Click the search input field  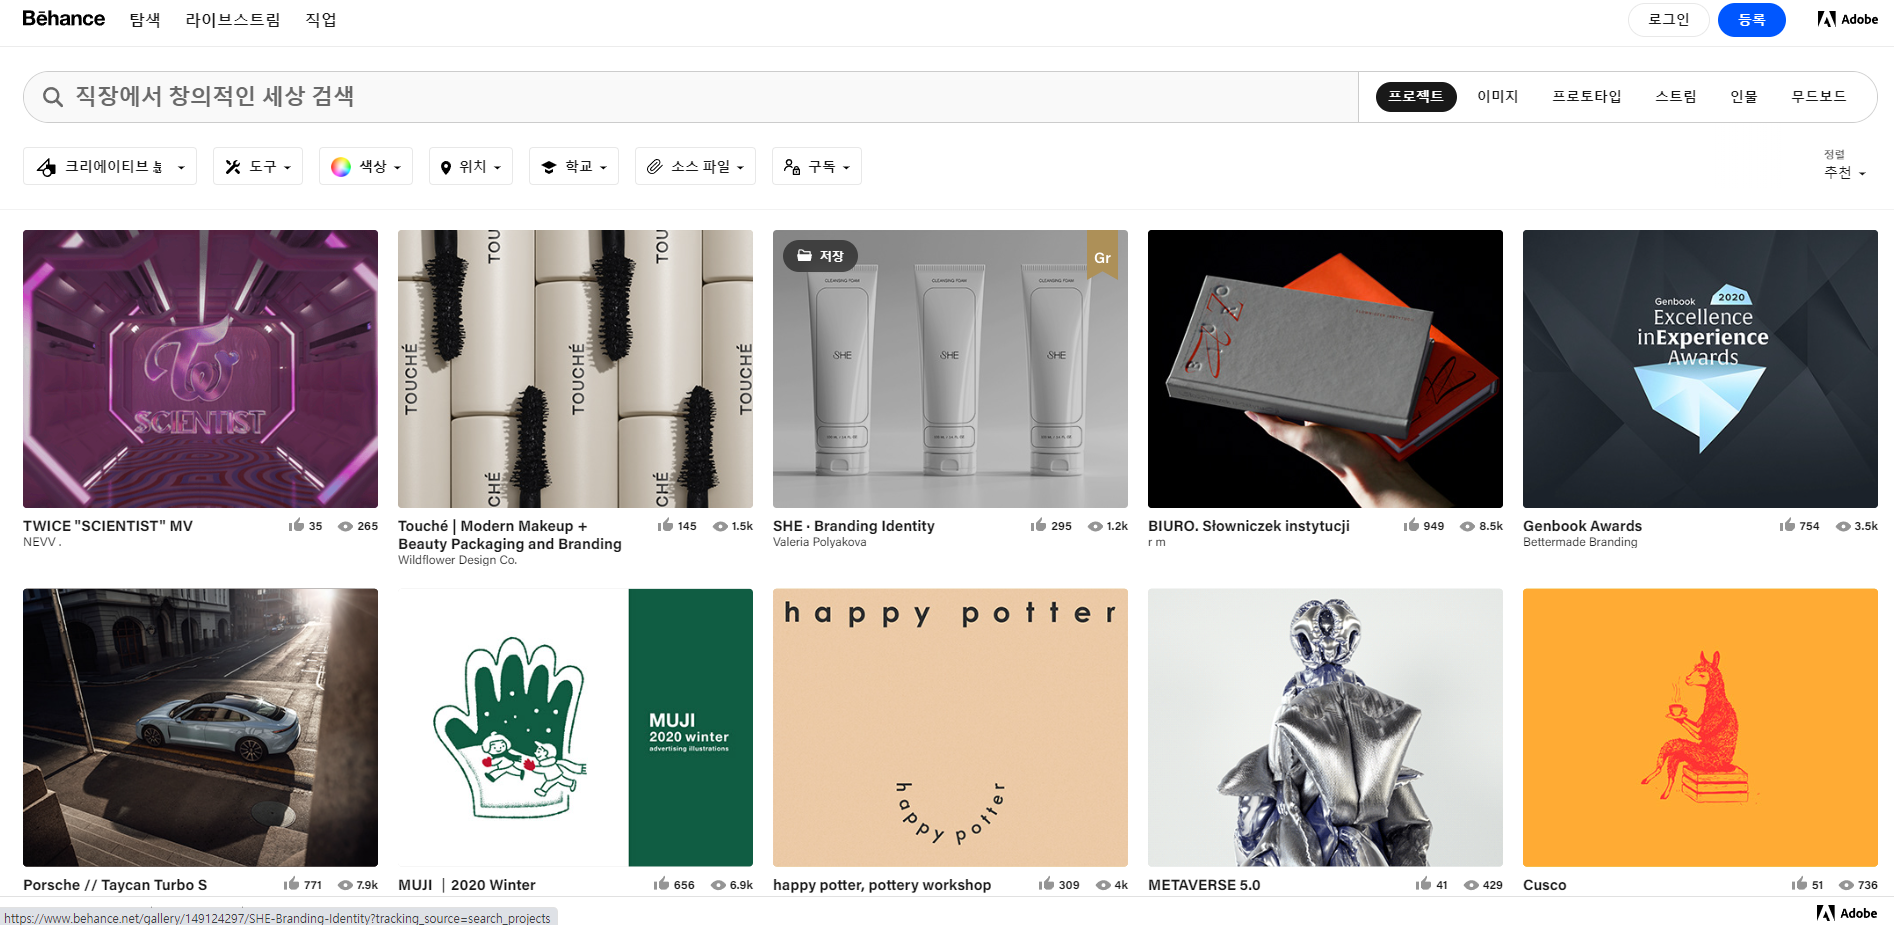(x=690, y=97)
